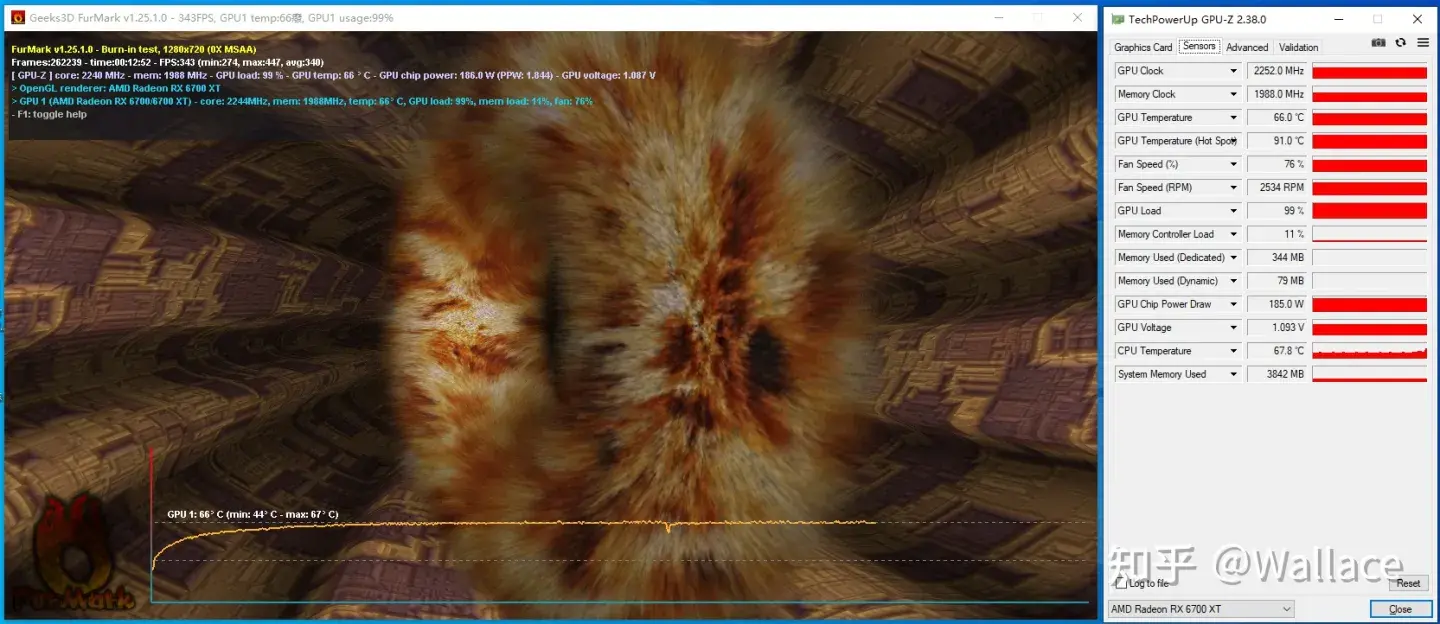Click the GPU Load value 99 %
Image resolution: width=1440 pixels, height=624 pixels.
[1277, 211]
